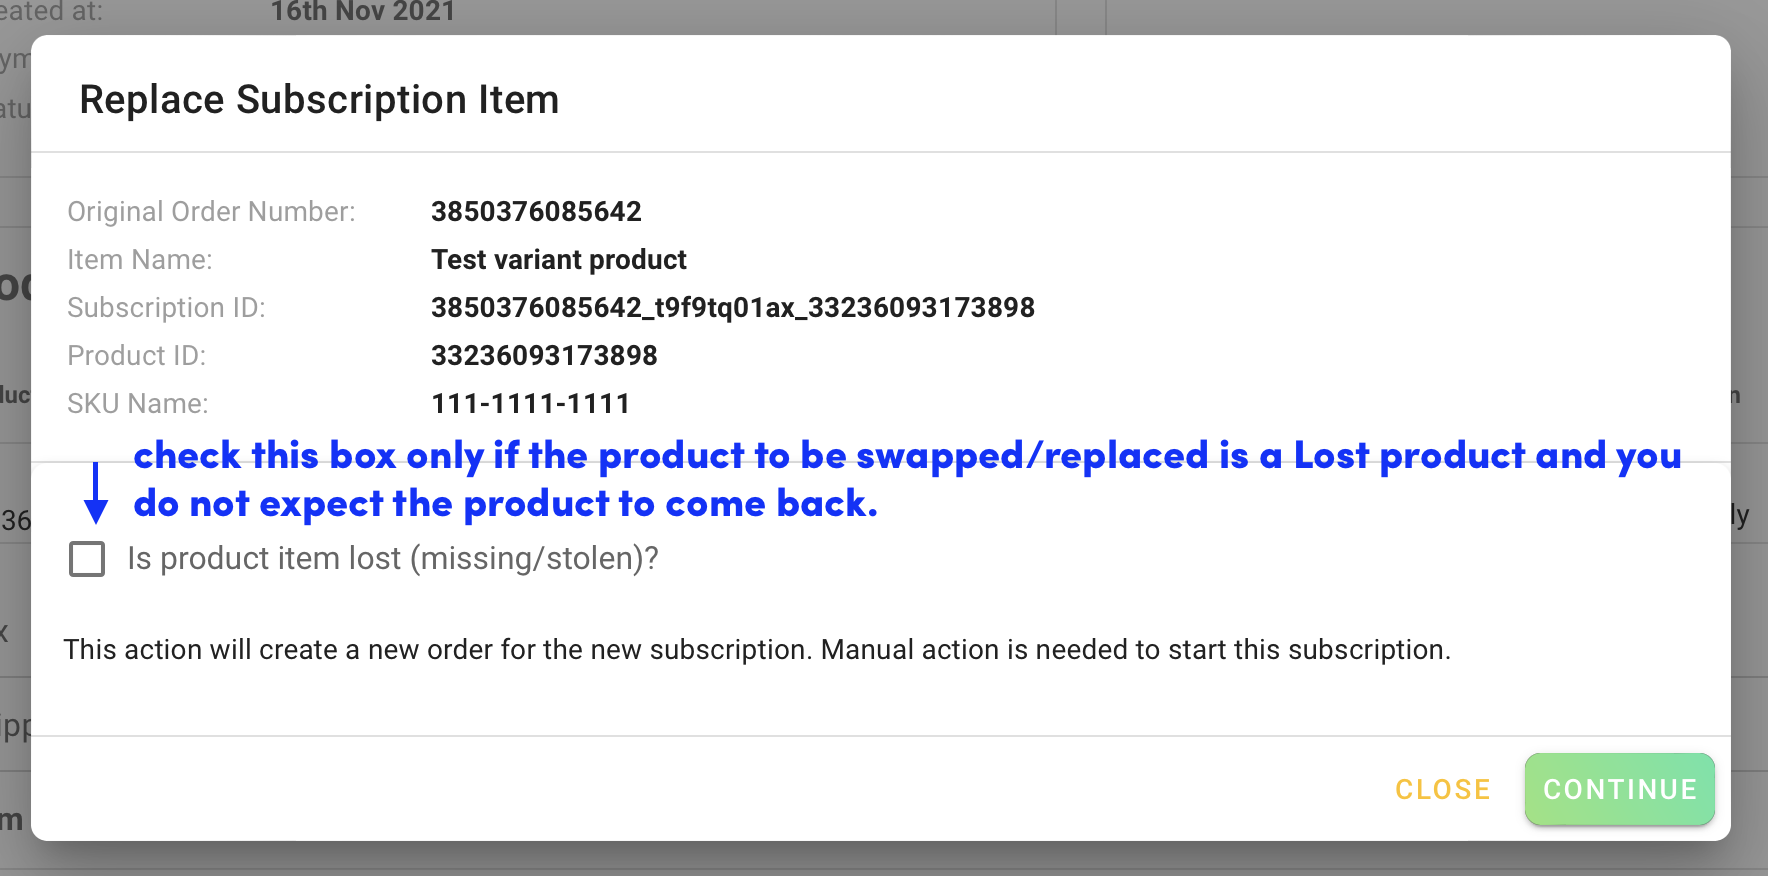Click the blue lost product instruction text
1768x876 pixels.
(908, 480)
